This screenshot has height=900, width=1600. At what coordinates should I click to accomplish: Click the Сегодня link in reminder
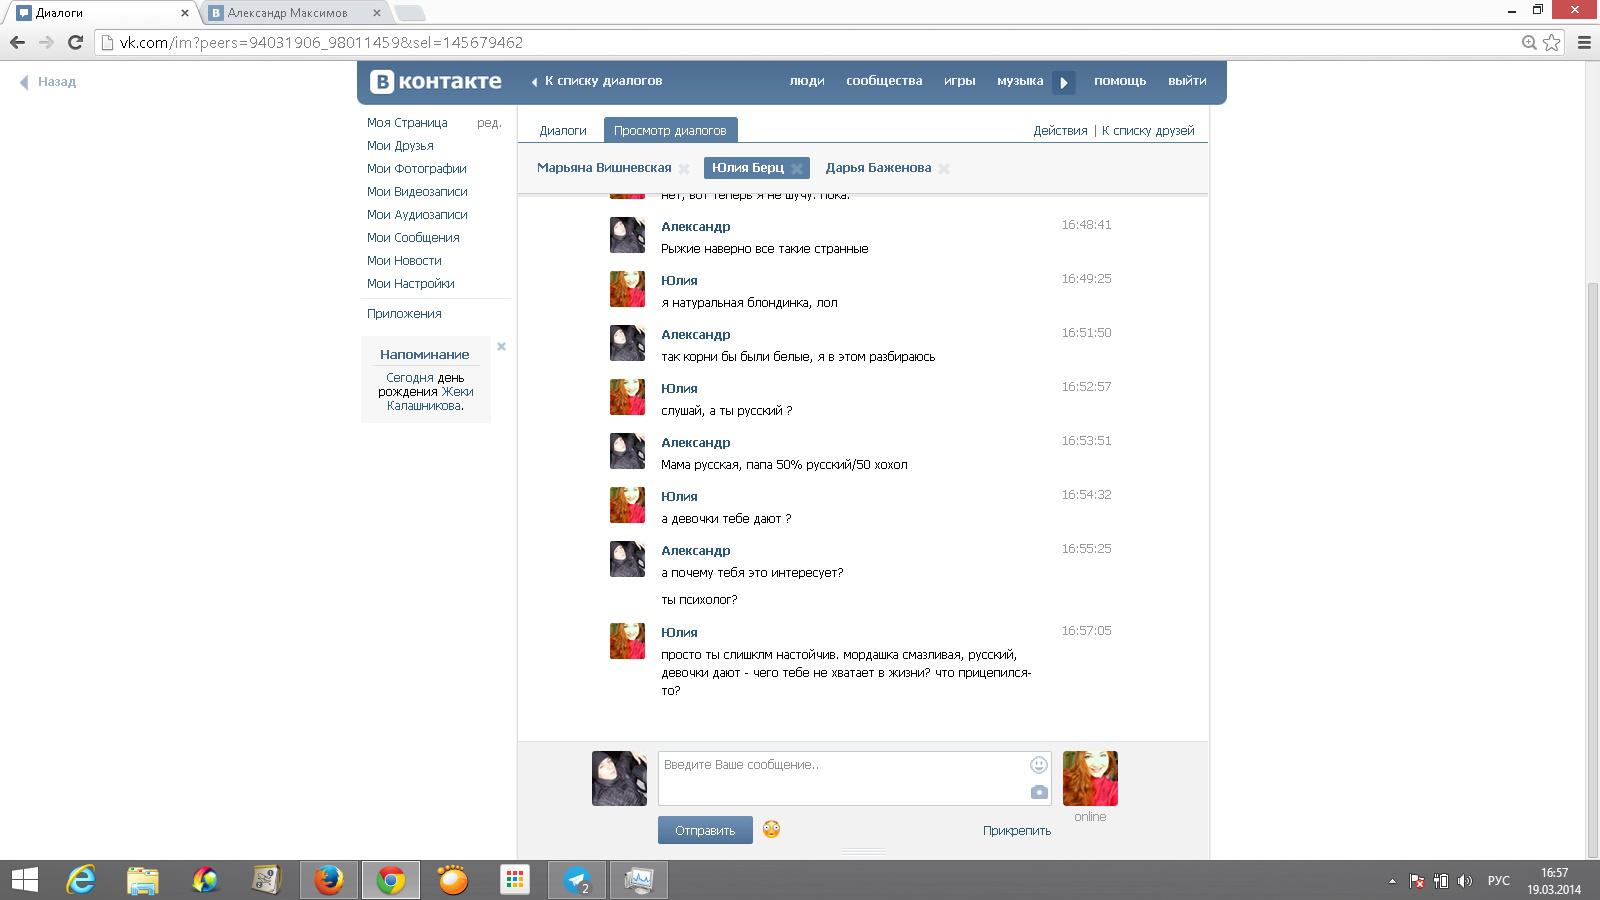pyautogui.click(x=410, y=378)
